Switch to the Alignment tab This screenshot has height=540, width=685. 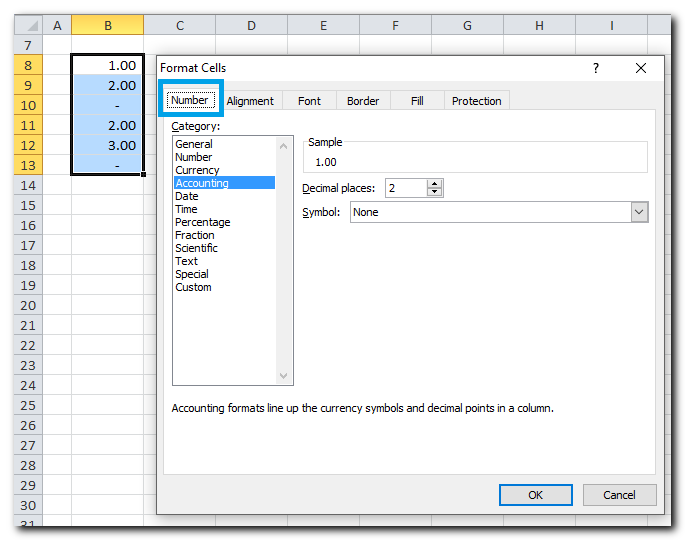[250, 101]
